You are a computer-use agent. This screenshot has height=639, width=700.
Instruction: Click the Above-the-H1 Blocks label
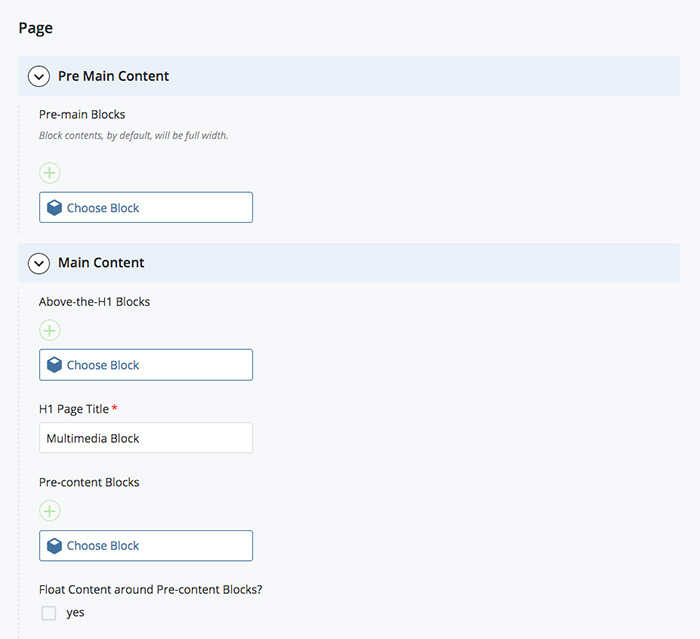pos(95,302)
